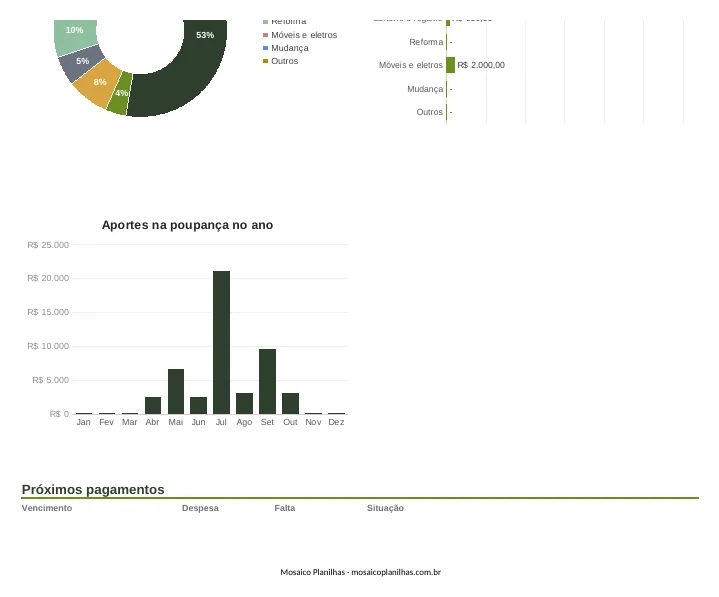This screenshot has height=597, width=719.
Task: Click the 'R$ 5.000' axis value
Action: [50, 380]
